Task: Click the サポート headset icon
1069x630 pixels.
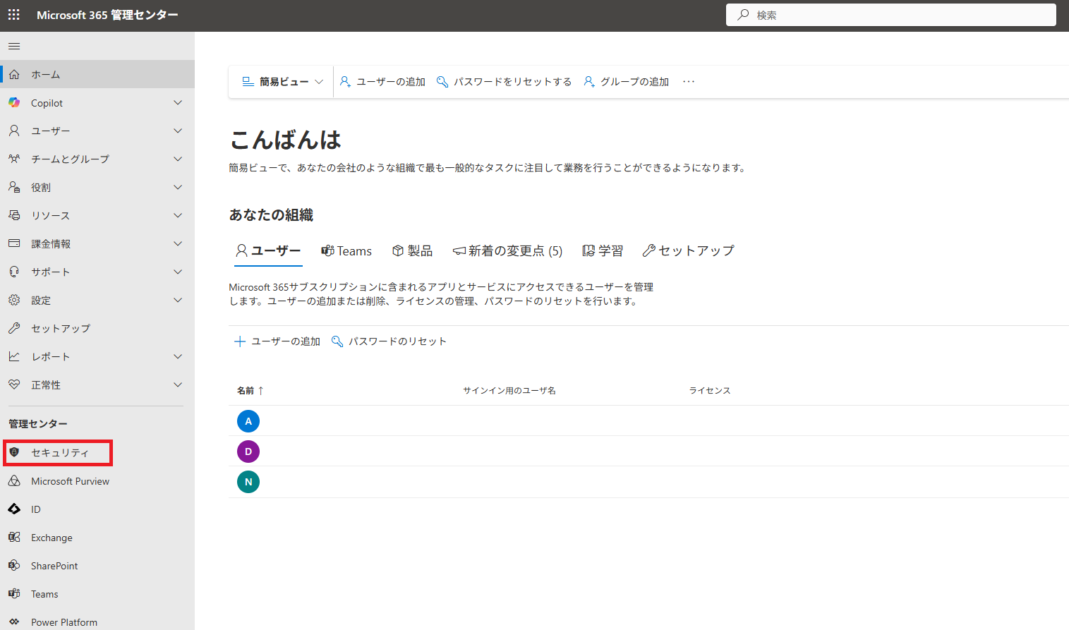Action: pyautogui.click(x=14, y=272)
